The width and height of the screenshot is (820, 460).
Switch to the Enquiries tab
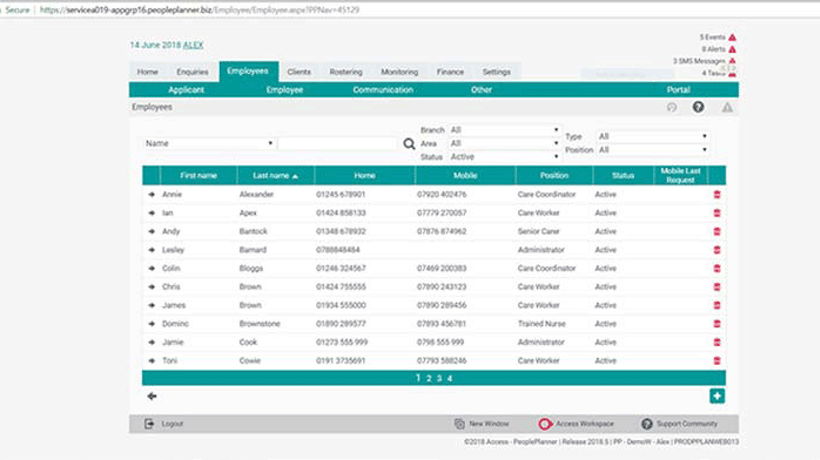click(x=192, y=72)
